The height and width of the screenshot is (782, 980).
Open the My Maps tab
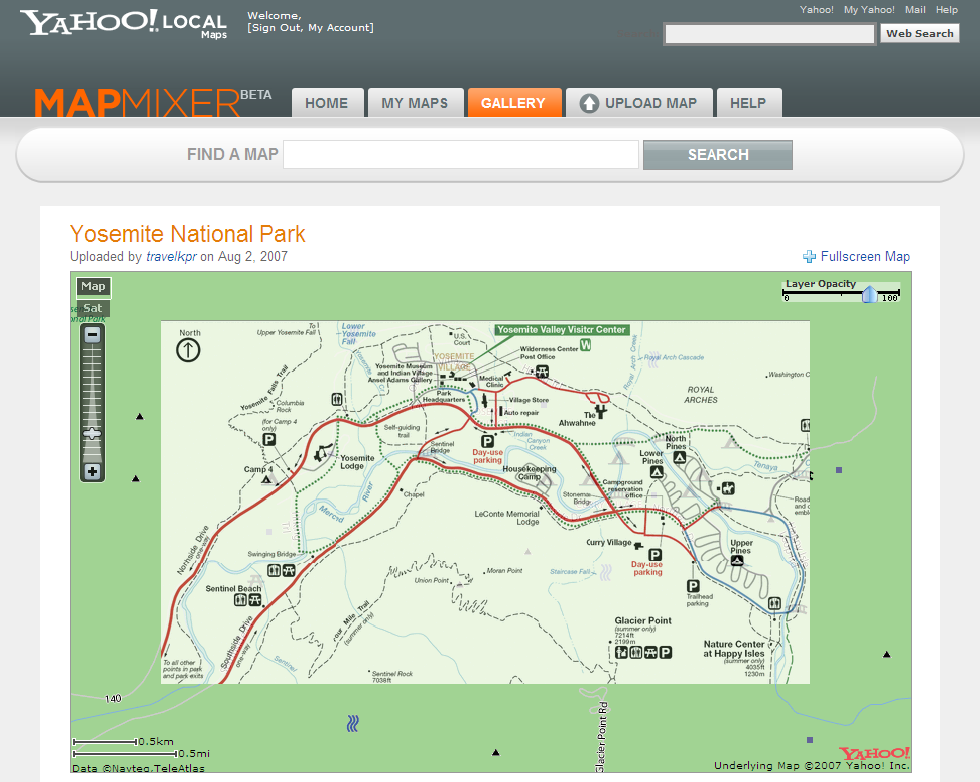tap(415, 103)
